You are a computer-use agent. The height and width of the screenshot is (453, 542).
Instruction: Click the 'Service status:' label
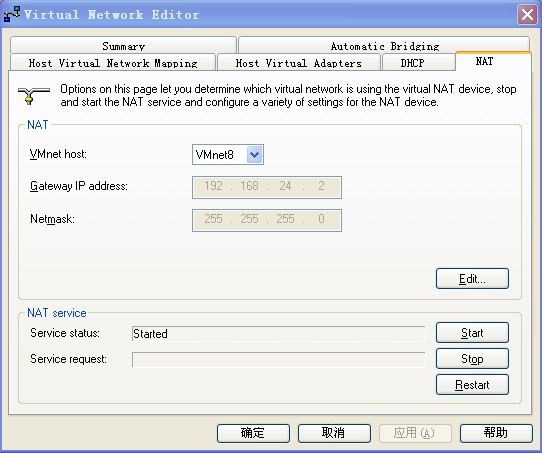[65, 333]
